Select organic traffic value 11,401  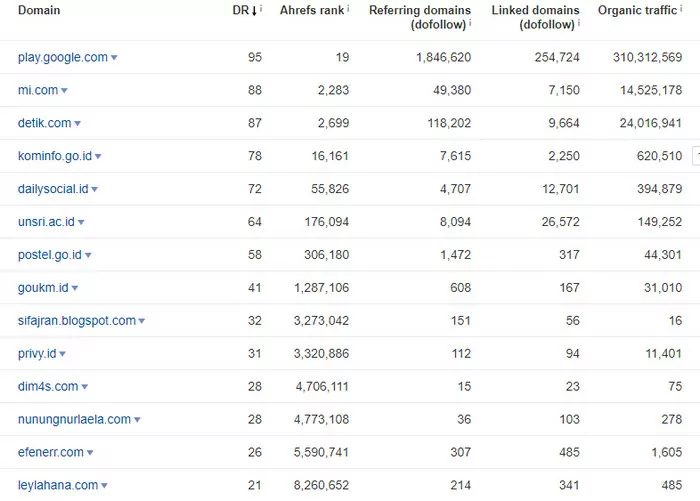[664, 354]
